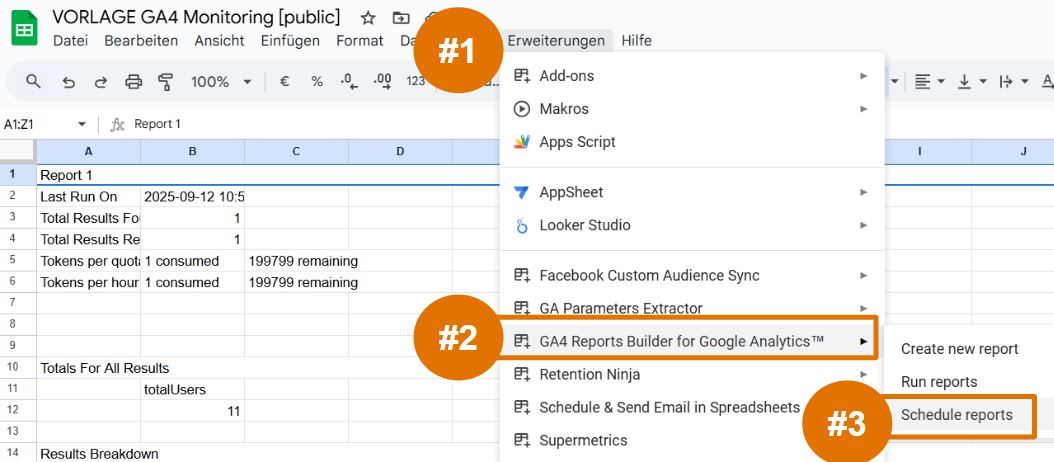
Task: Select cell 'Results Breakdown'
Action: pyautogui.click(x=89, y=454)
